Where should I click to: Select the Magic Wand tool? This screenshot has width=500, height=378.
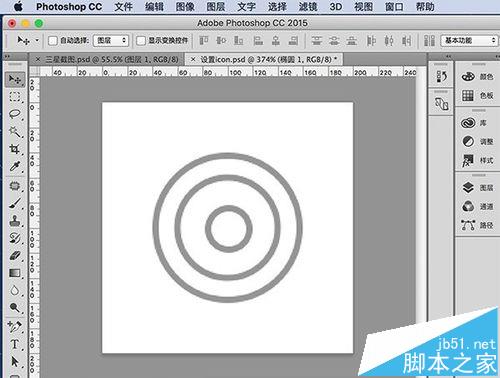tap(15, 132)
